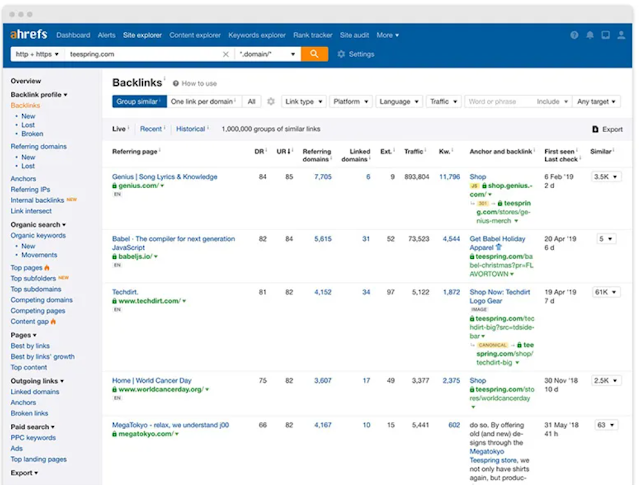Open the user account icon
The height and width of the screenshot is (496, 639).
(621, 35)
